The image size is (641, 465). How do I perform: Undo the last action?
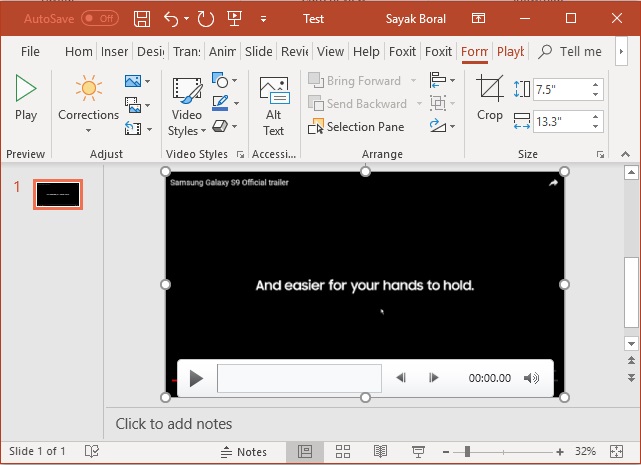[x=171, y=18]
